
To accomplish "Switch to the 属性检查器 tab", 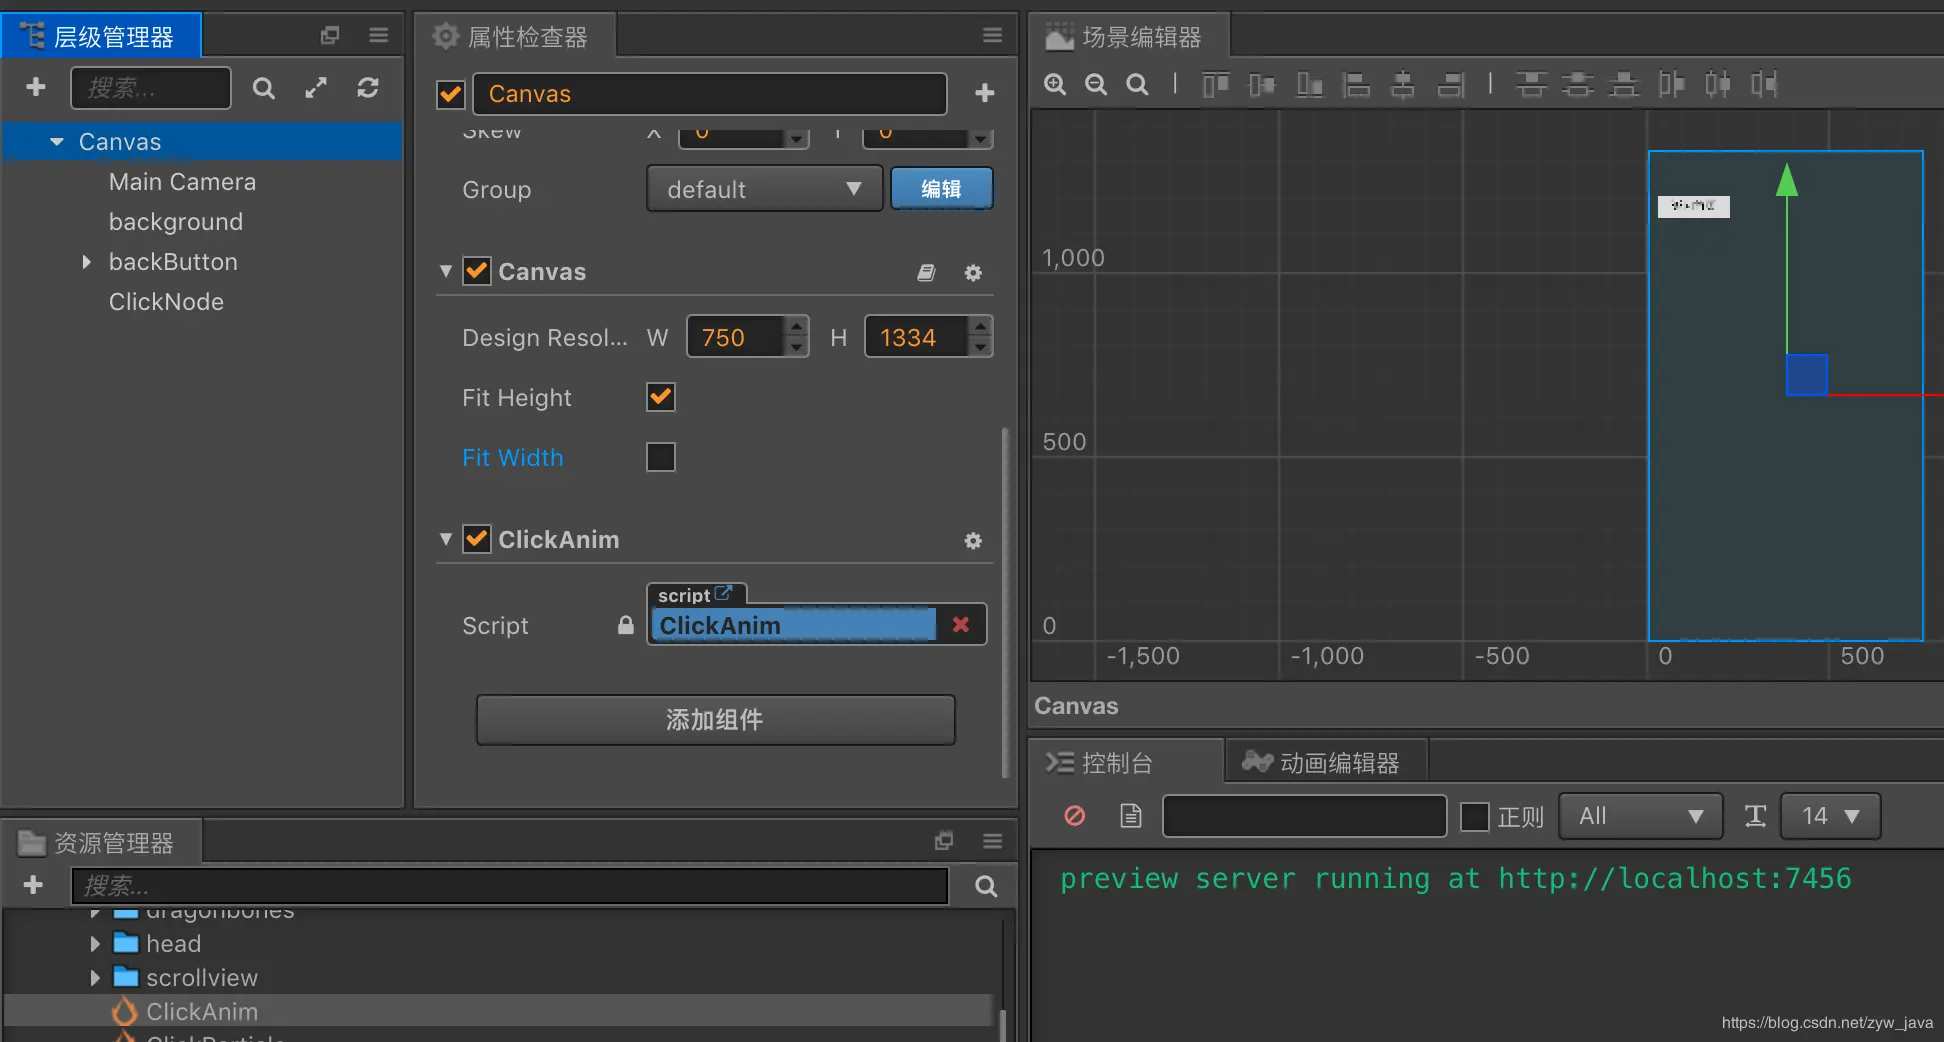I will click(x=515, y=36).
